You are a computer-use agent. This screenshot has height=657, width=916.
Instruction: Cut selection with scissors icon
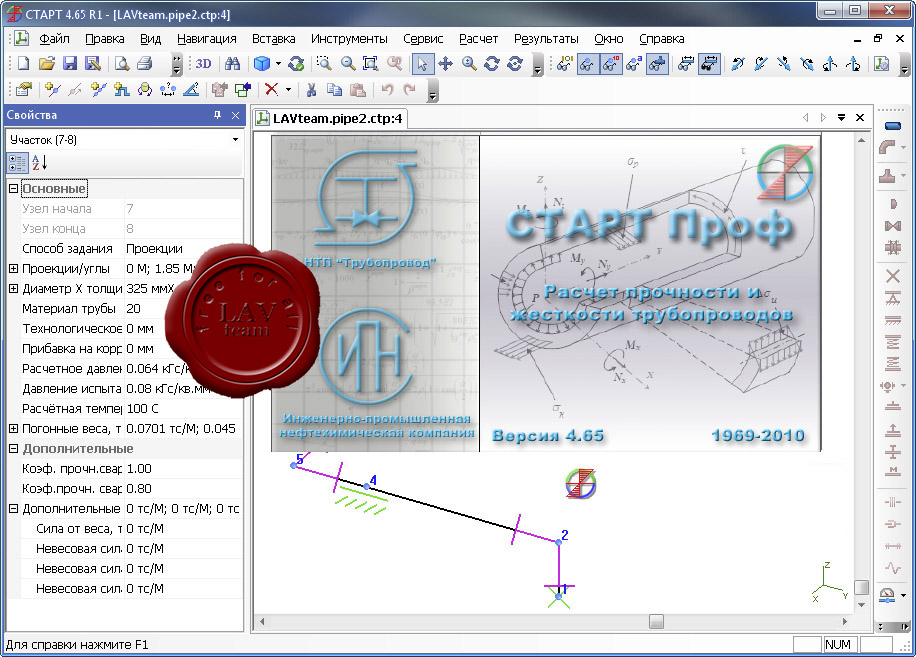click(311, 89)
